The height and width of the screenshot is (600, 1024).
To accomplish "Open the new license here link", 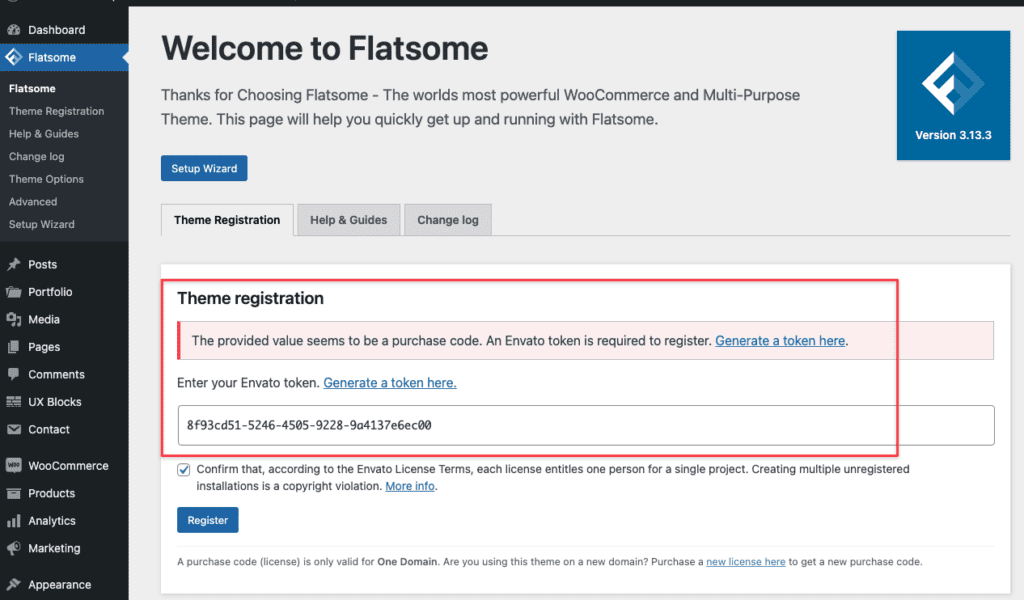I will (746, 562).
